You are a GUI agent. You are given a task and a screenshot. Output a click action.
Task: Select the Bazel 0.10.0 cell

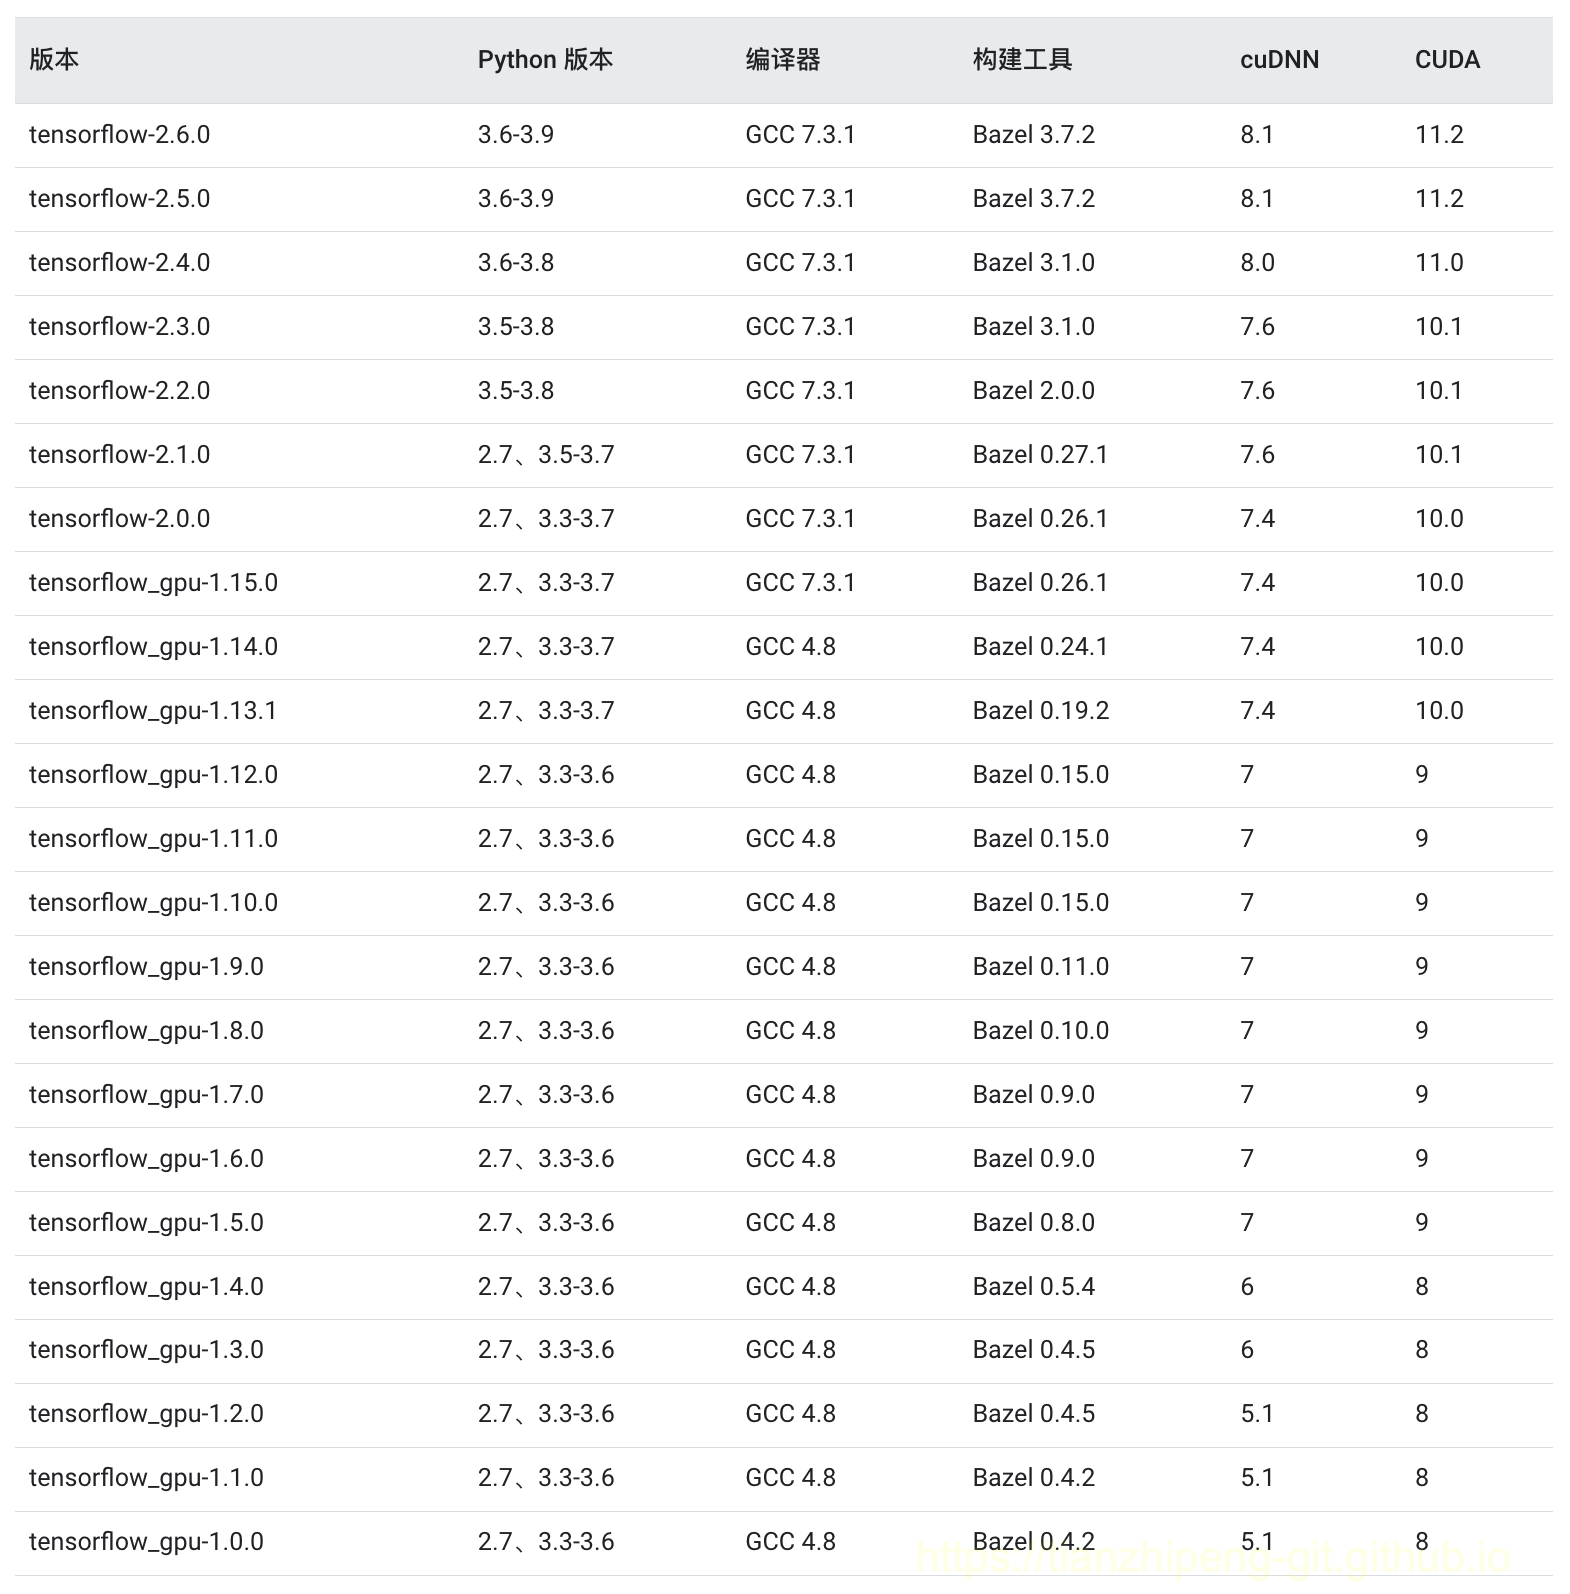(1040, 1031)
